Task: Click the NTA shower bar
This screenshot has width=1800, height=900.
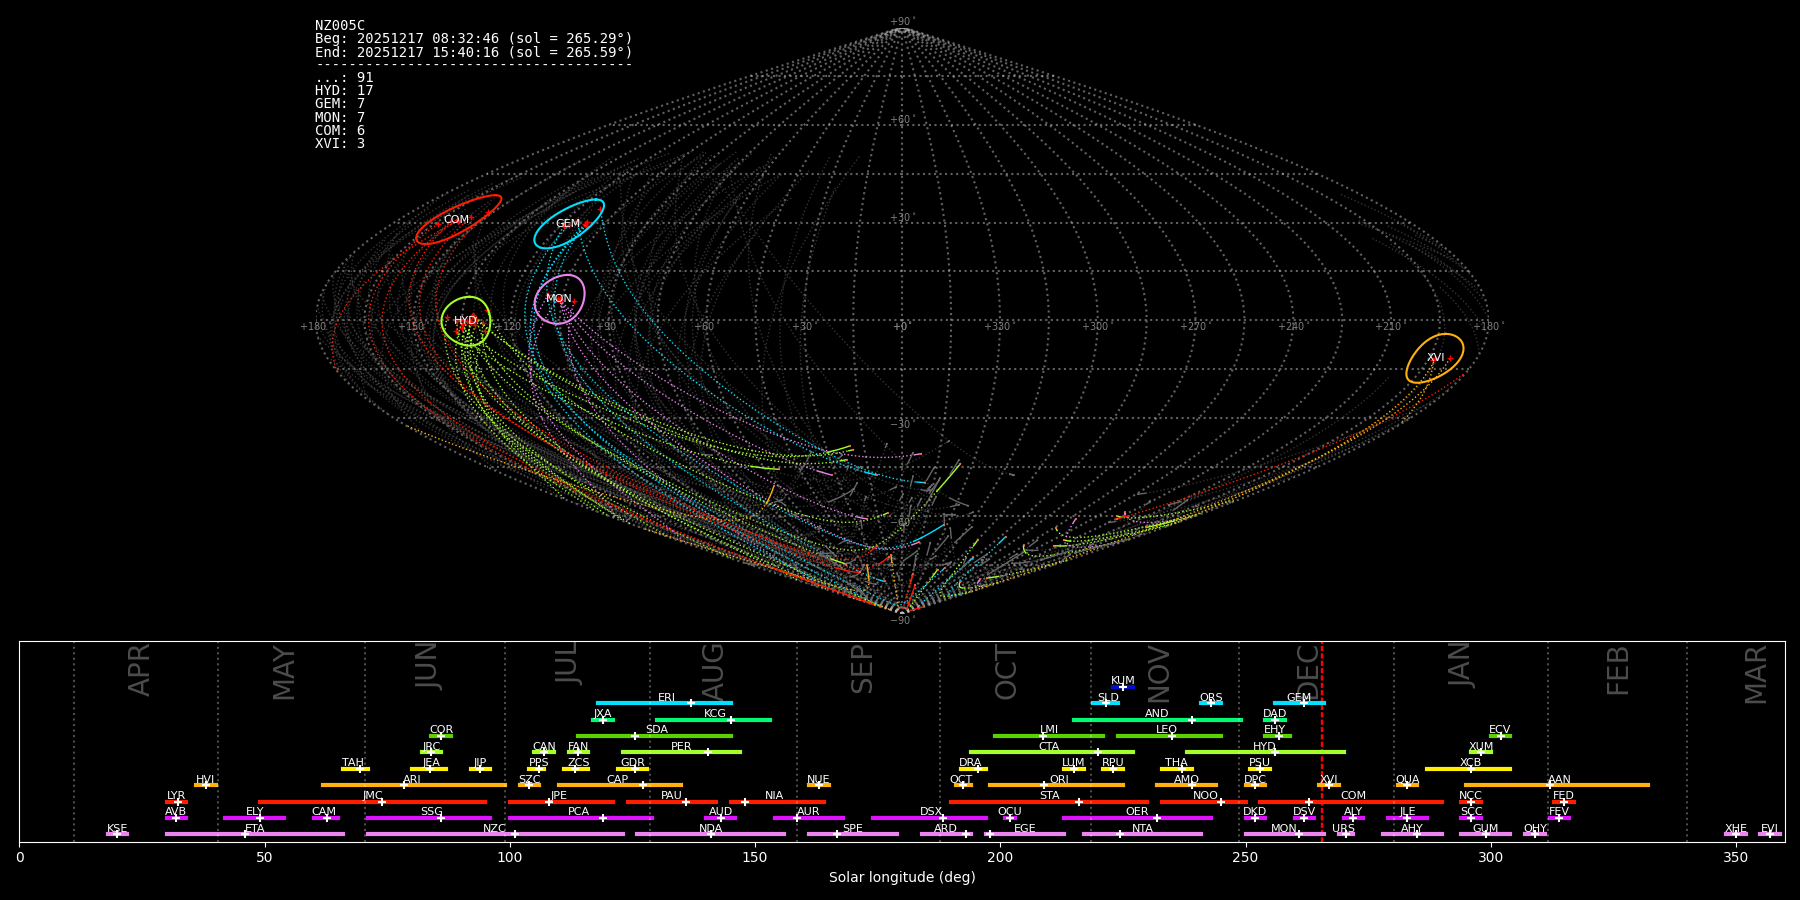Action: pos(1141,834)
